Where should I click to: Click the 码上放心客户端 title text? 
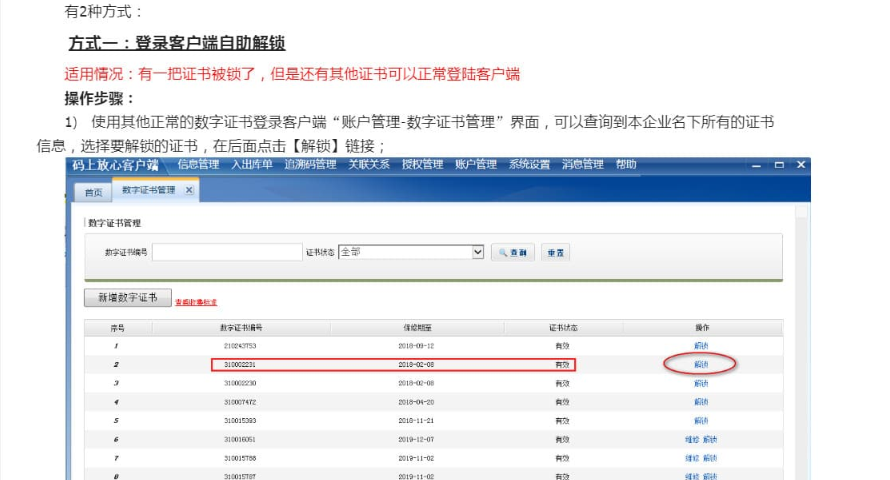point(115,165)
